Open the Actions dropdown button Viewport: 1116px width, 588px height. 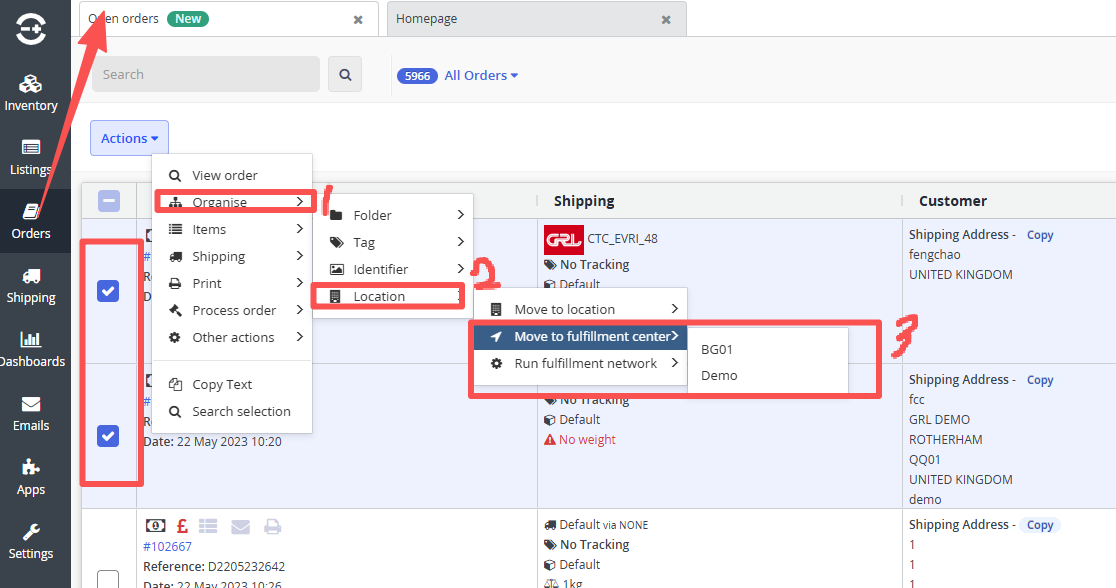[x=130, y=138]
